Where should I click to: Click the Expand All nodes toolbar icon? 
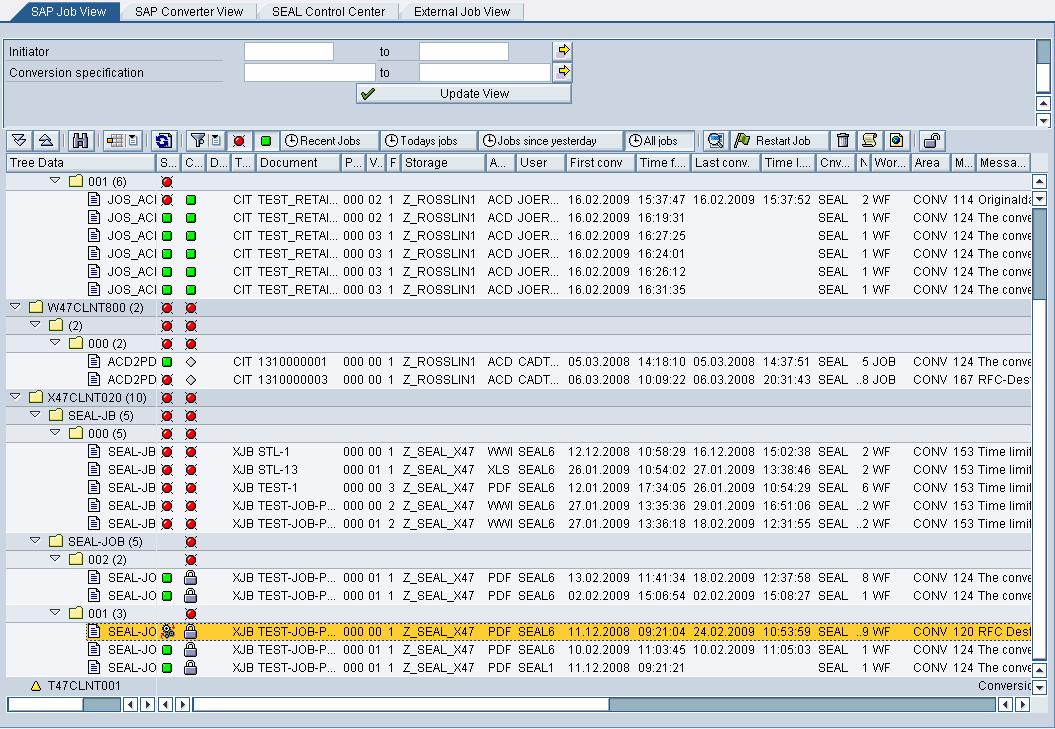point(19,141)
